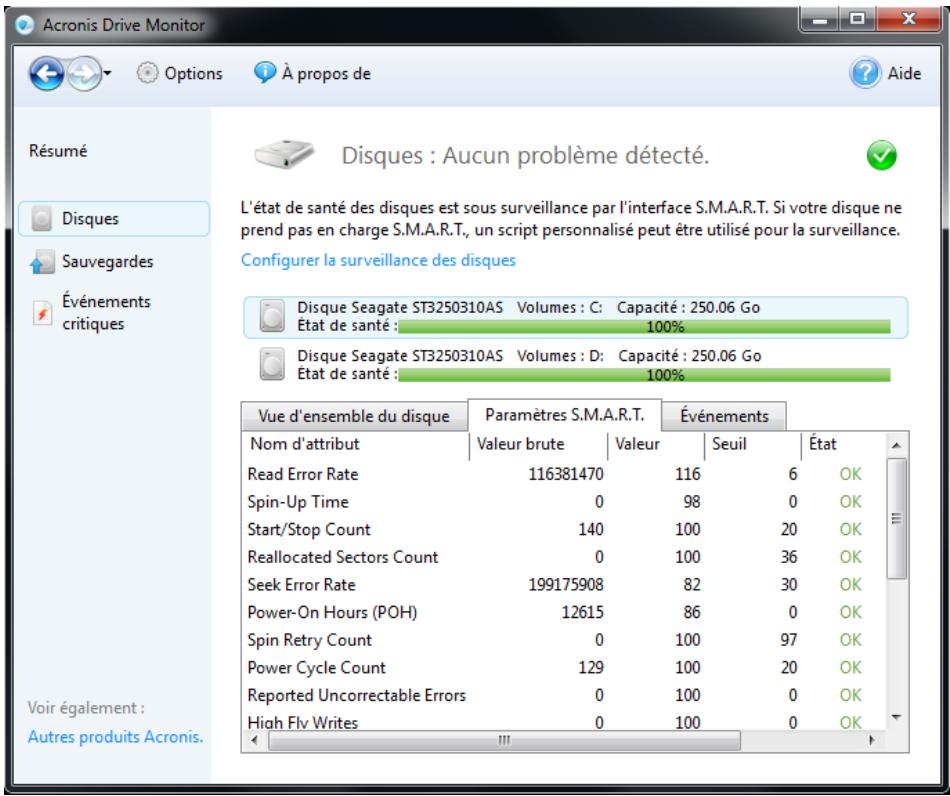
Task: Select the Power-On Hours (POH) row
Action: (563, 612)
